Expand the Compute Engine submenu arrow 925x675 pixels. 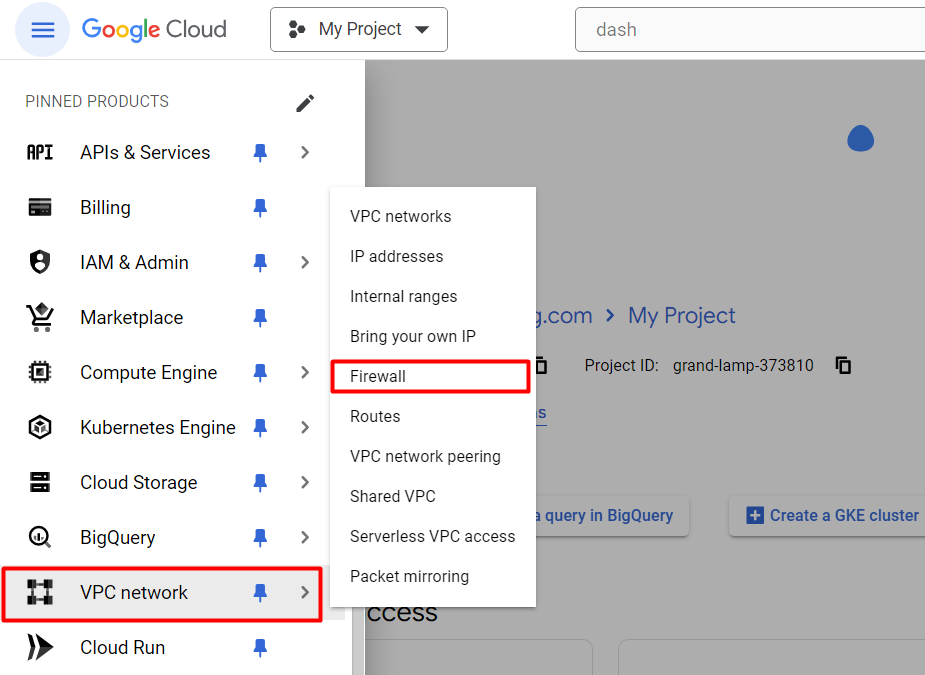pyautogui.click(x=305, y=372)
